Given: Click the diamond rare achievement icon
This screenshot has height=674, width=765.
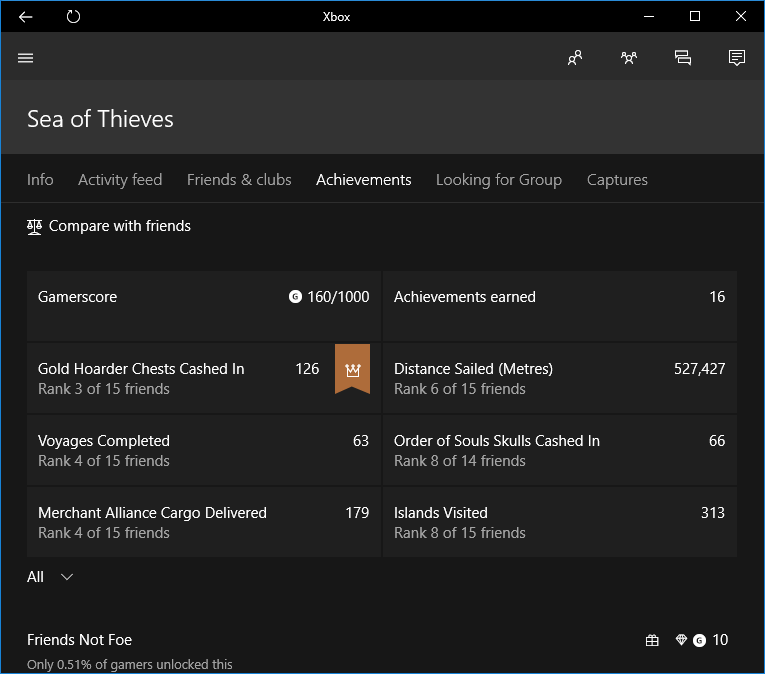Looking at the screenshot, I should pyautogui.click(x=681, y=639).
